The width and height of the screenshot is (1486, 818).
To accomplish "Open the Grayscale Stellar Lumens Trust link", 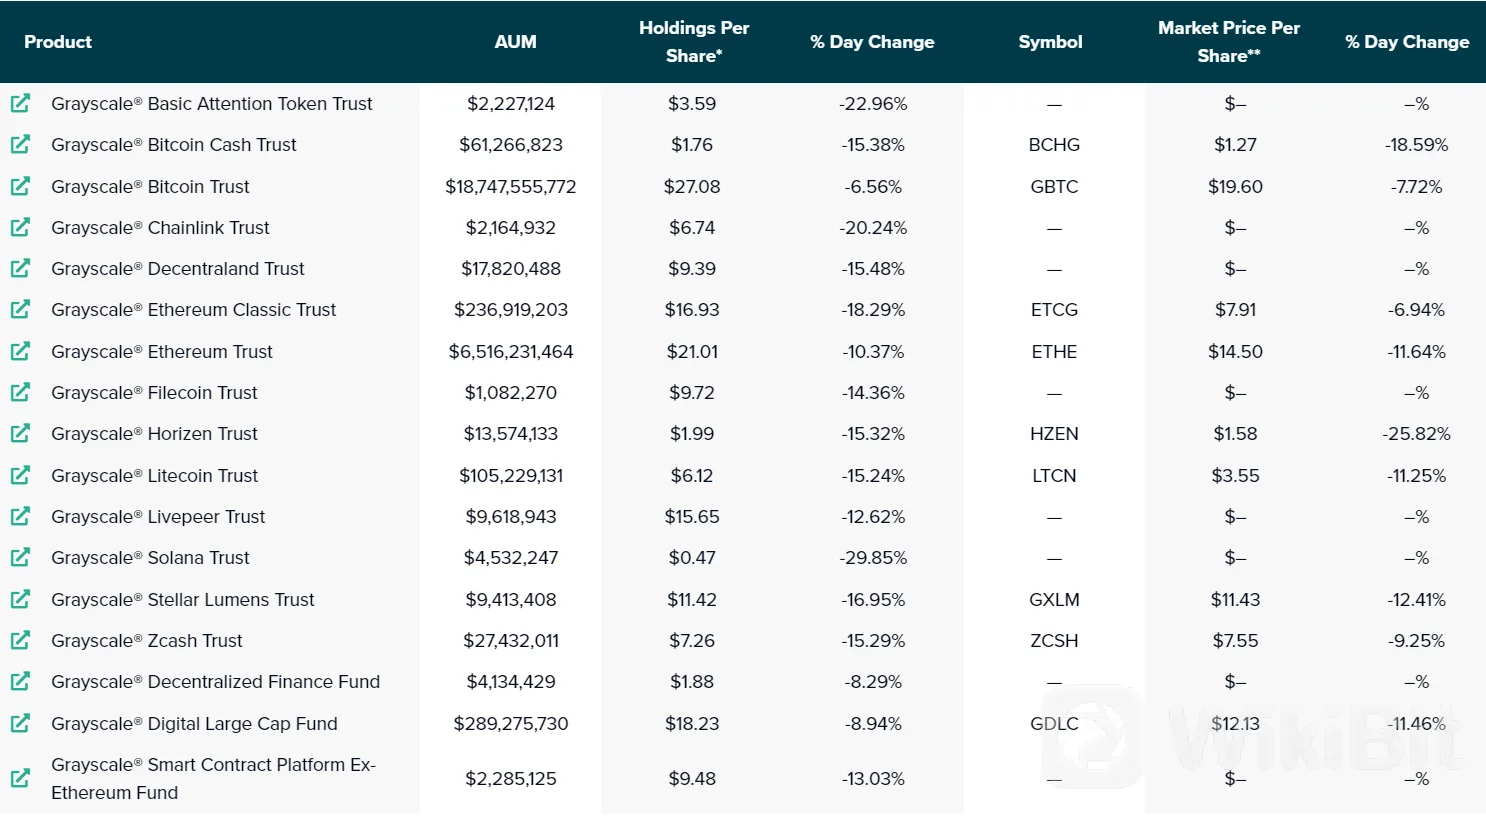I will click(182, 600).
